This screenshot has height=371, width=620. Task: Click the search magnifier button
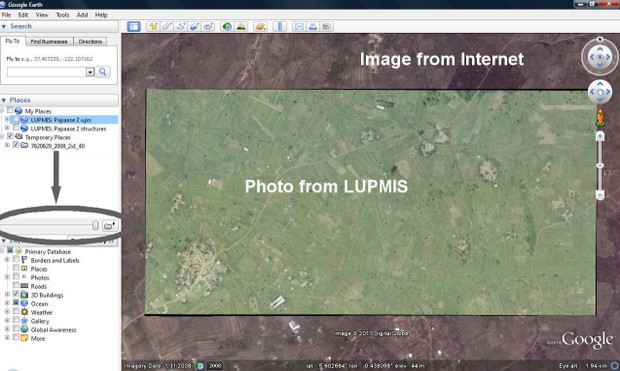click(x=103, y=72)
